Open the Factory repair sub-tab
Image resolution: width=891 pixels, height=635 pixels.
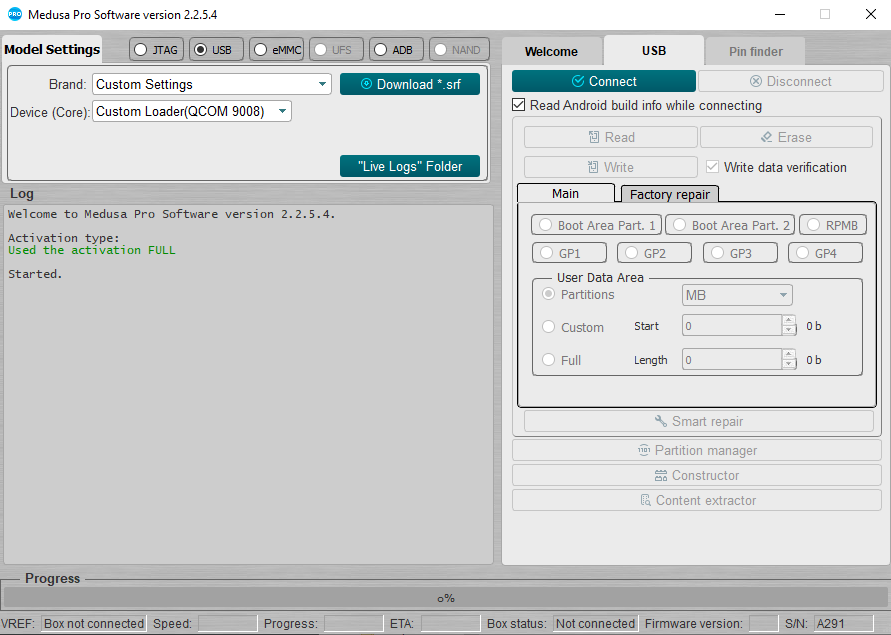(670, 194)
